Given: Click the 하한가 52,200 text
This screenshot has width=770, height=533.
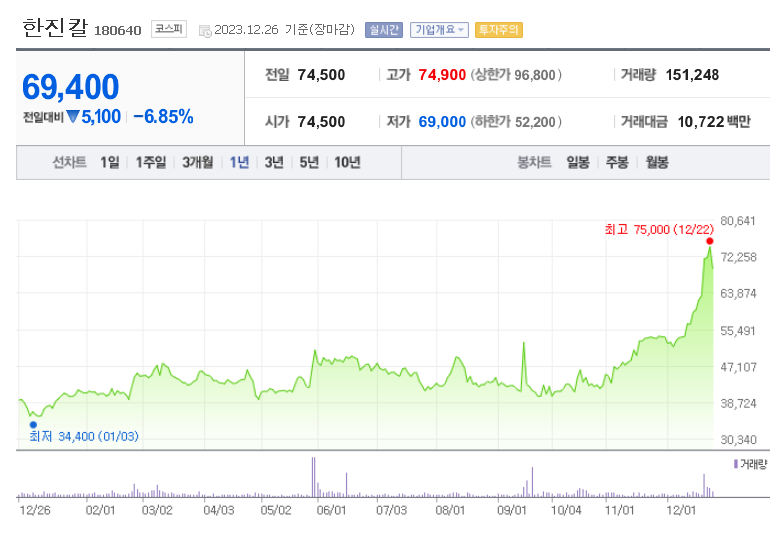Looking at the screenshot, I should tap(516, 121).
